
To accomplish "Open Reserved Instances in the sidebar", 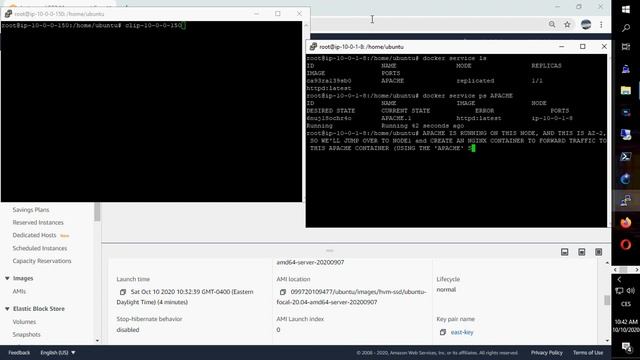I will click(38, 223).
